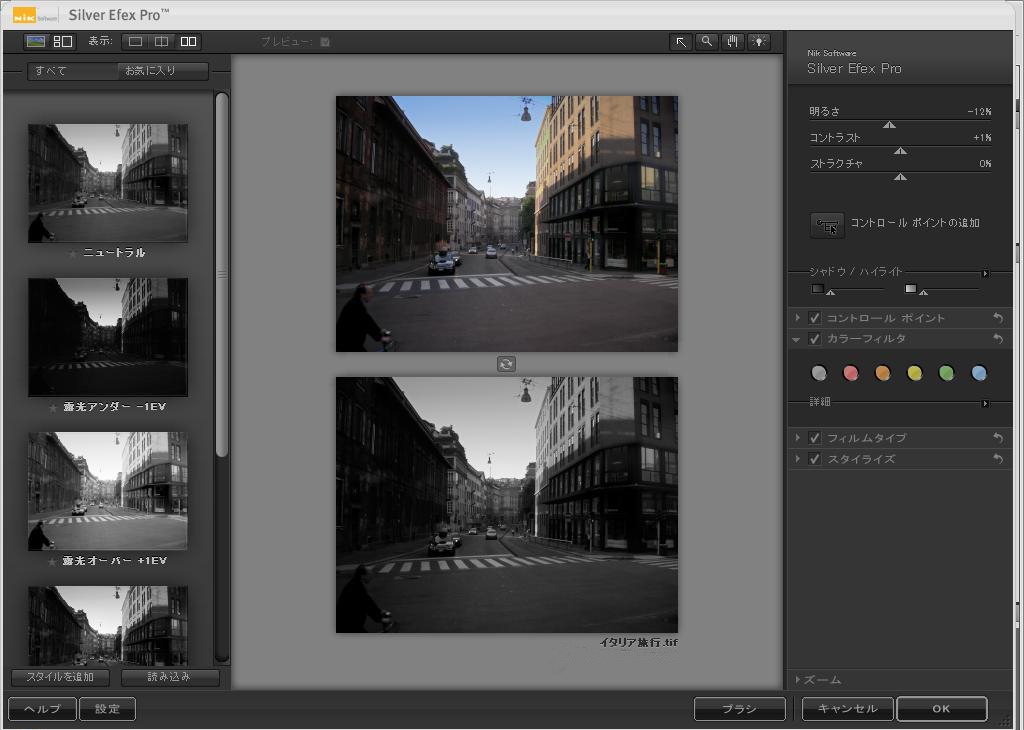Viewport: 1024px width, 730px height.
Task: Select the arrow pointer tool
Action: pos(681,42)
